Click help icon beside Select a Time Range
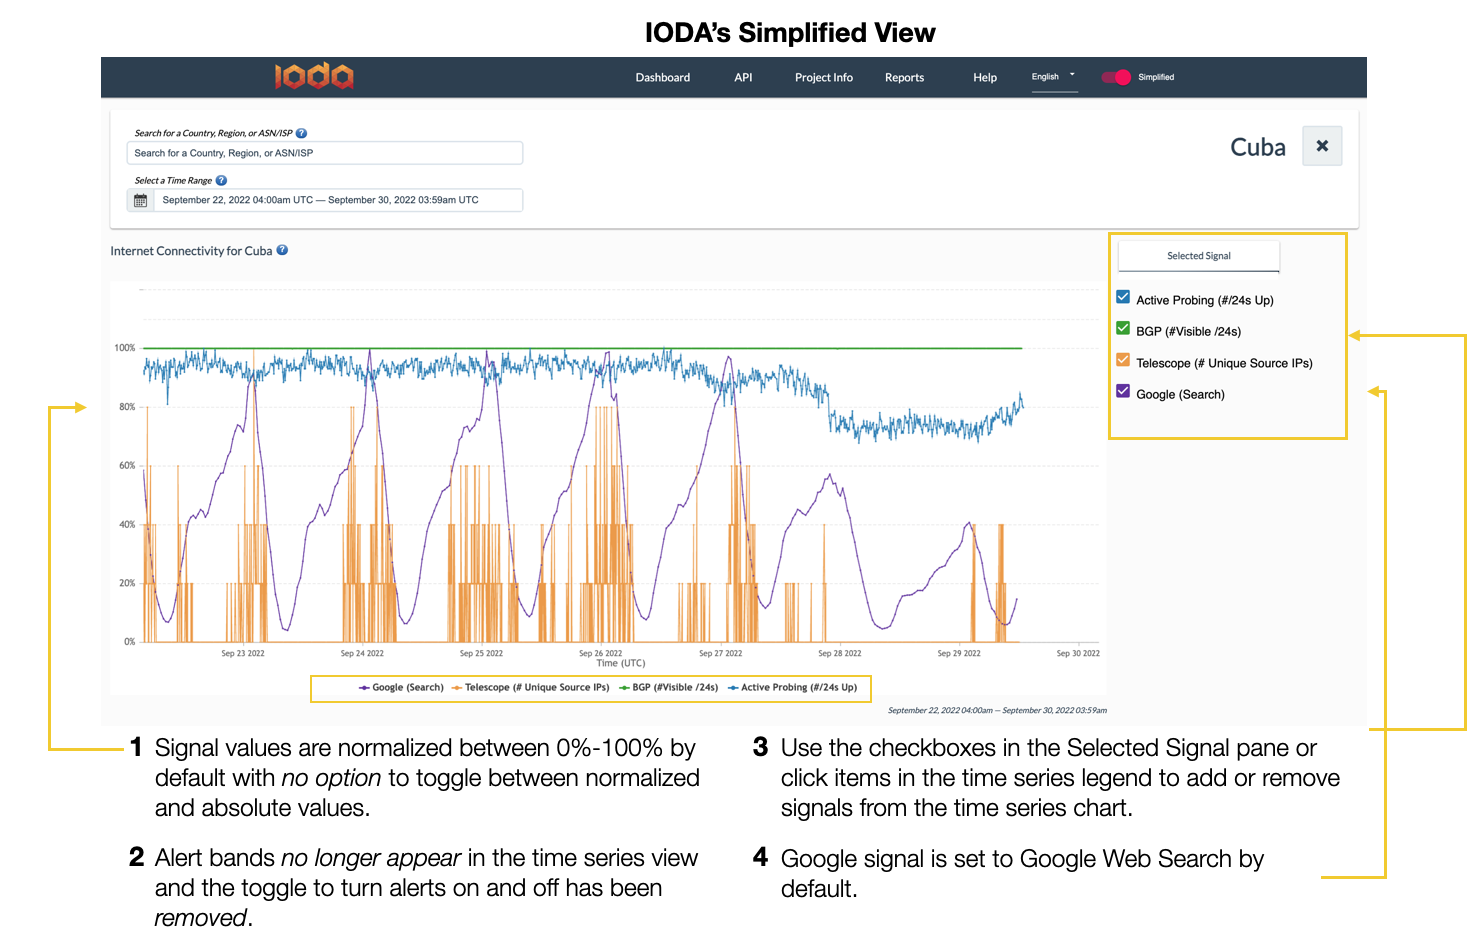Viewport: 1484px width, 948px height. click(x=221, y=181)
